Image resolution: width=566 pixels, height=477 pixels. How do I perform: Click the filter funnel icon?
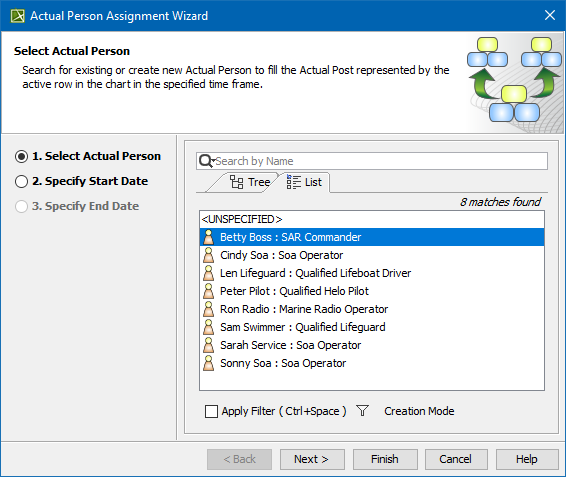pos(362,411)
